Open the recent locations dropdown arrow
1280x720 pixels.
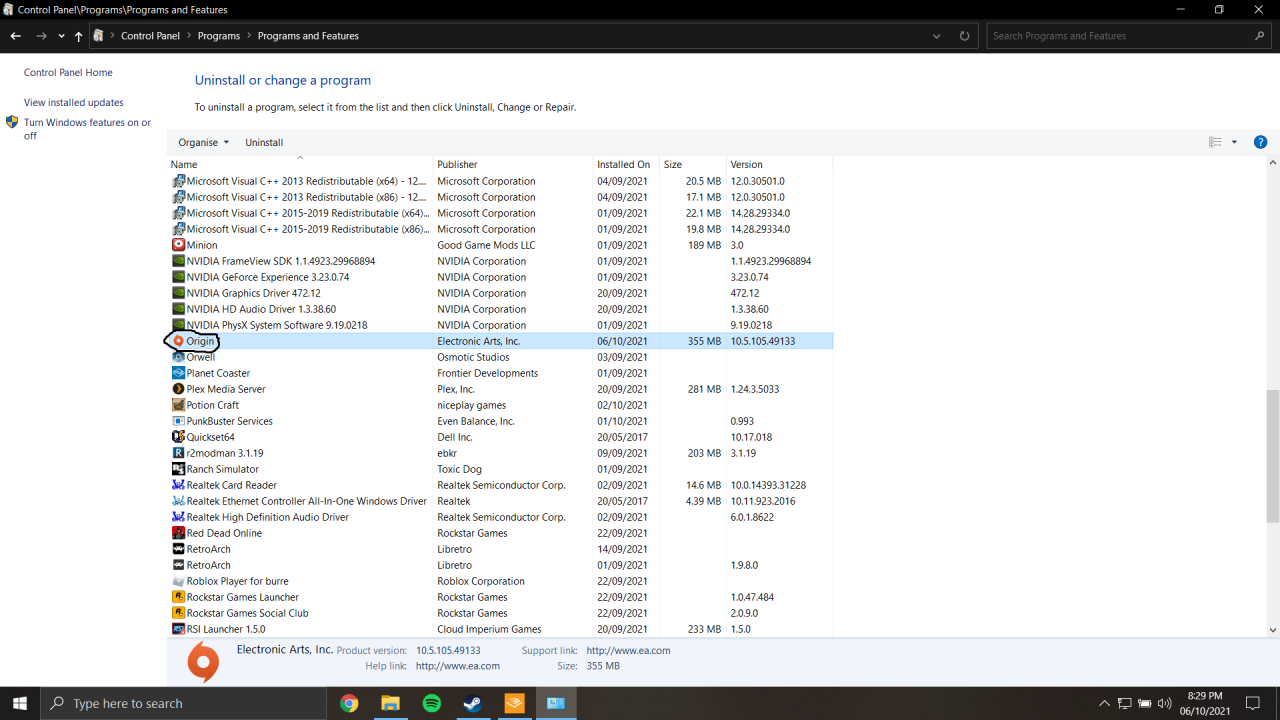tap(61, 36)
